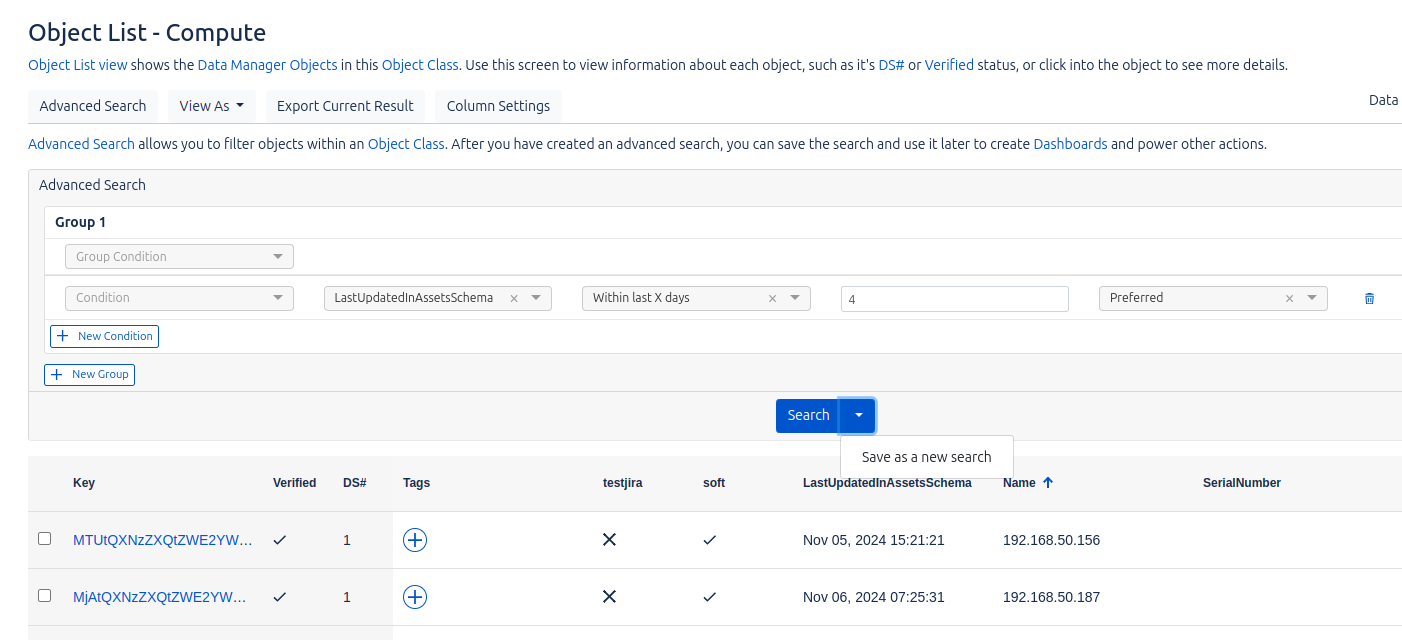This screenshot has width=1402, height=640.
Task: Delete the condition with trash icon
Action: point(1369,298)
